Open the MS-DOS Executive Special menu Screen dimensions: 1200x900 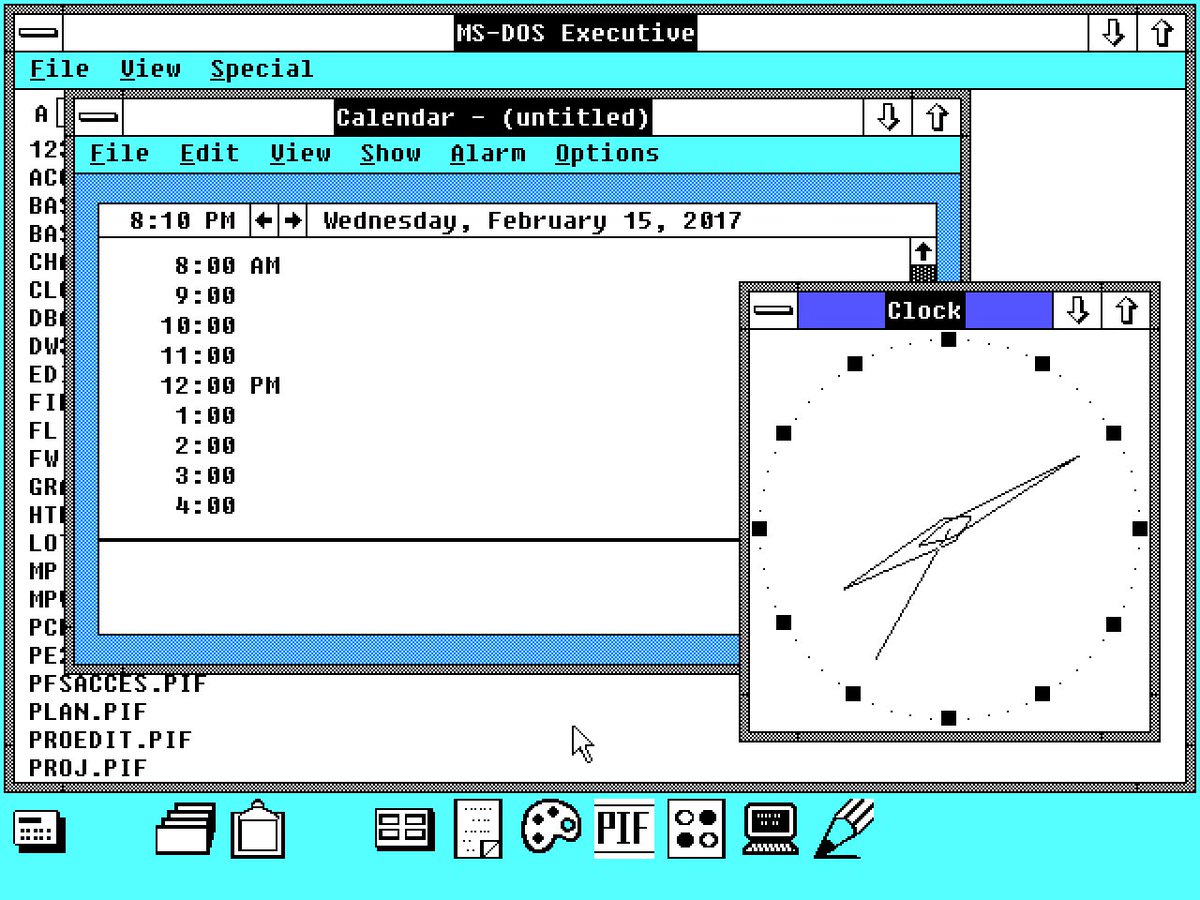click(x=262, y=70)
